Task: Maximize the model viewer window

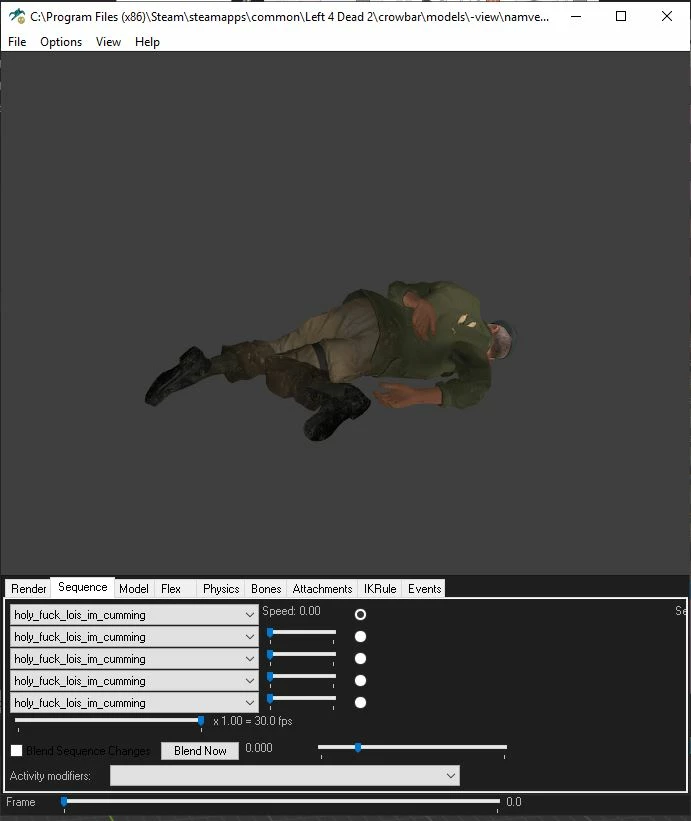Action: click(621, 16)
